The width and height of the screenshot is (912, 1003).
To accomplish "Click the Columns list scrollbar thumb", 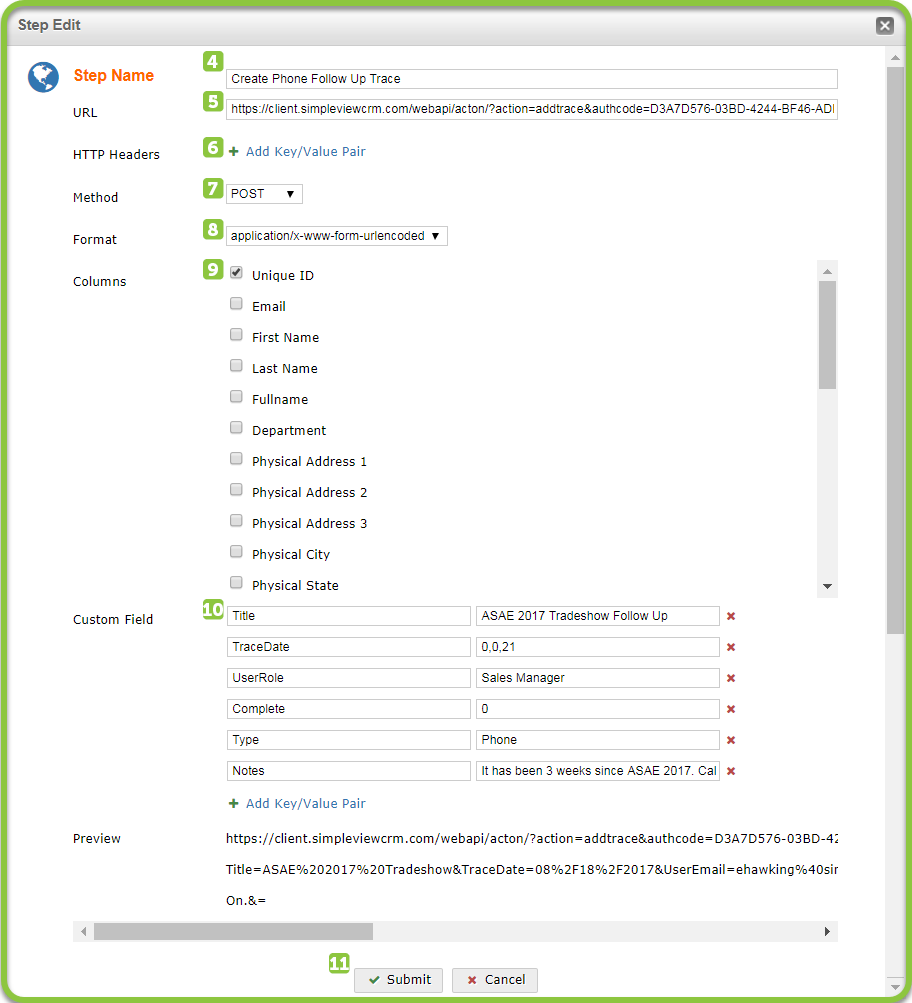I will pyautogui.click(x=827, y=335).
